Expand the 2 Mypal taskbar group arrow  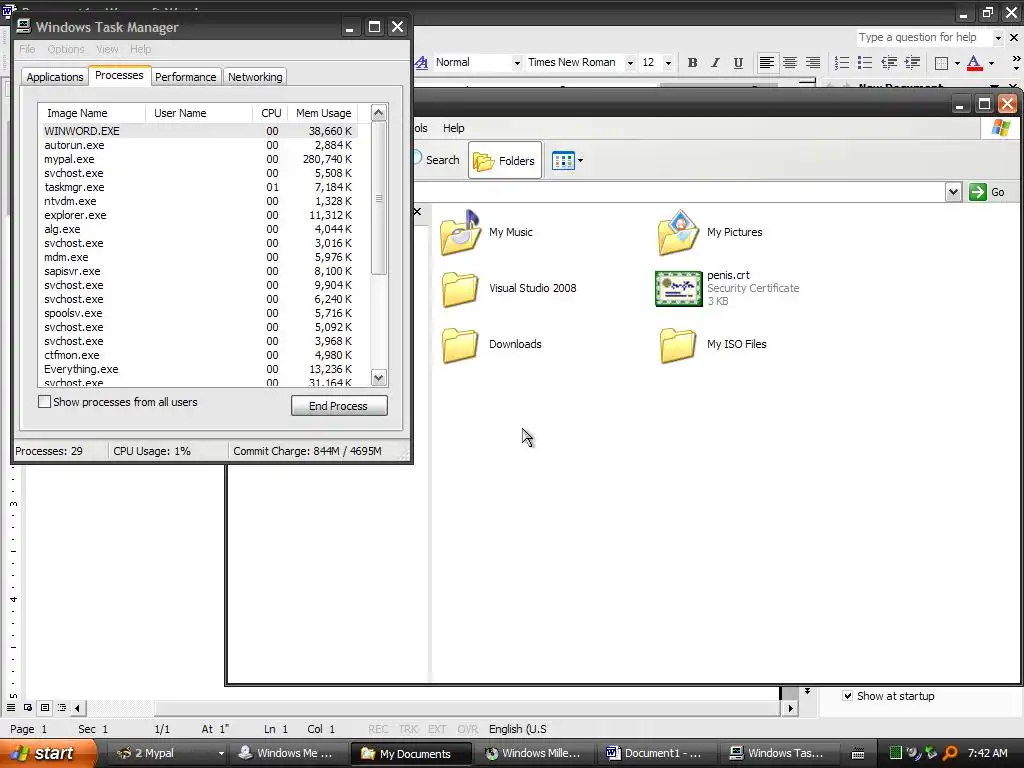coord(221,753)
